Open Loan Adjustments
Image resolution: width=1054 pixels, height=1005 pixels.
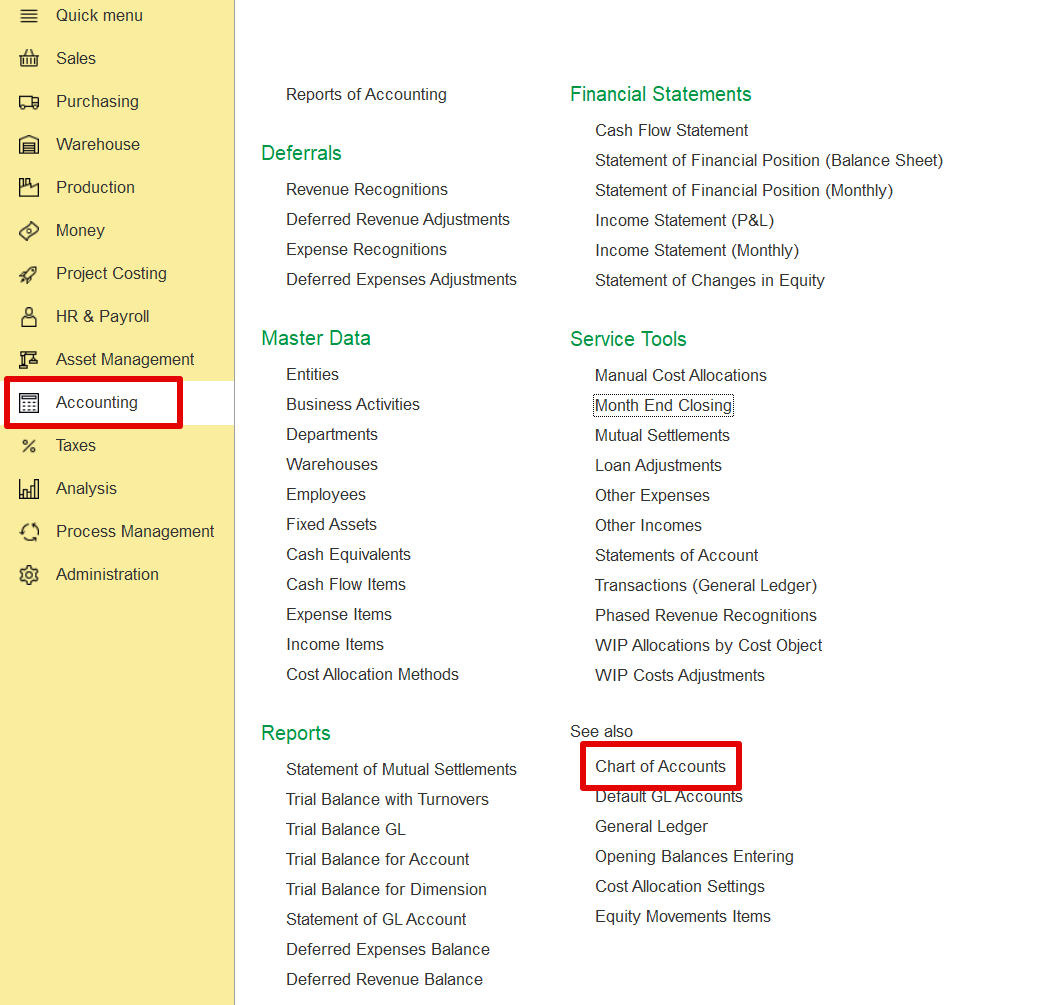(x=658, y=466)
